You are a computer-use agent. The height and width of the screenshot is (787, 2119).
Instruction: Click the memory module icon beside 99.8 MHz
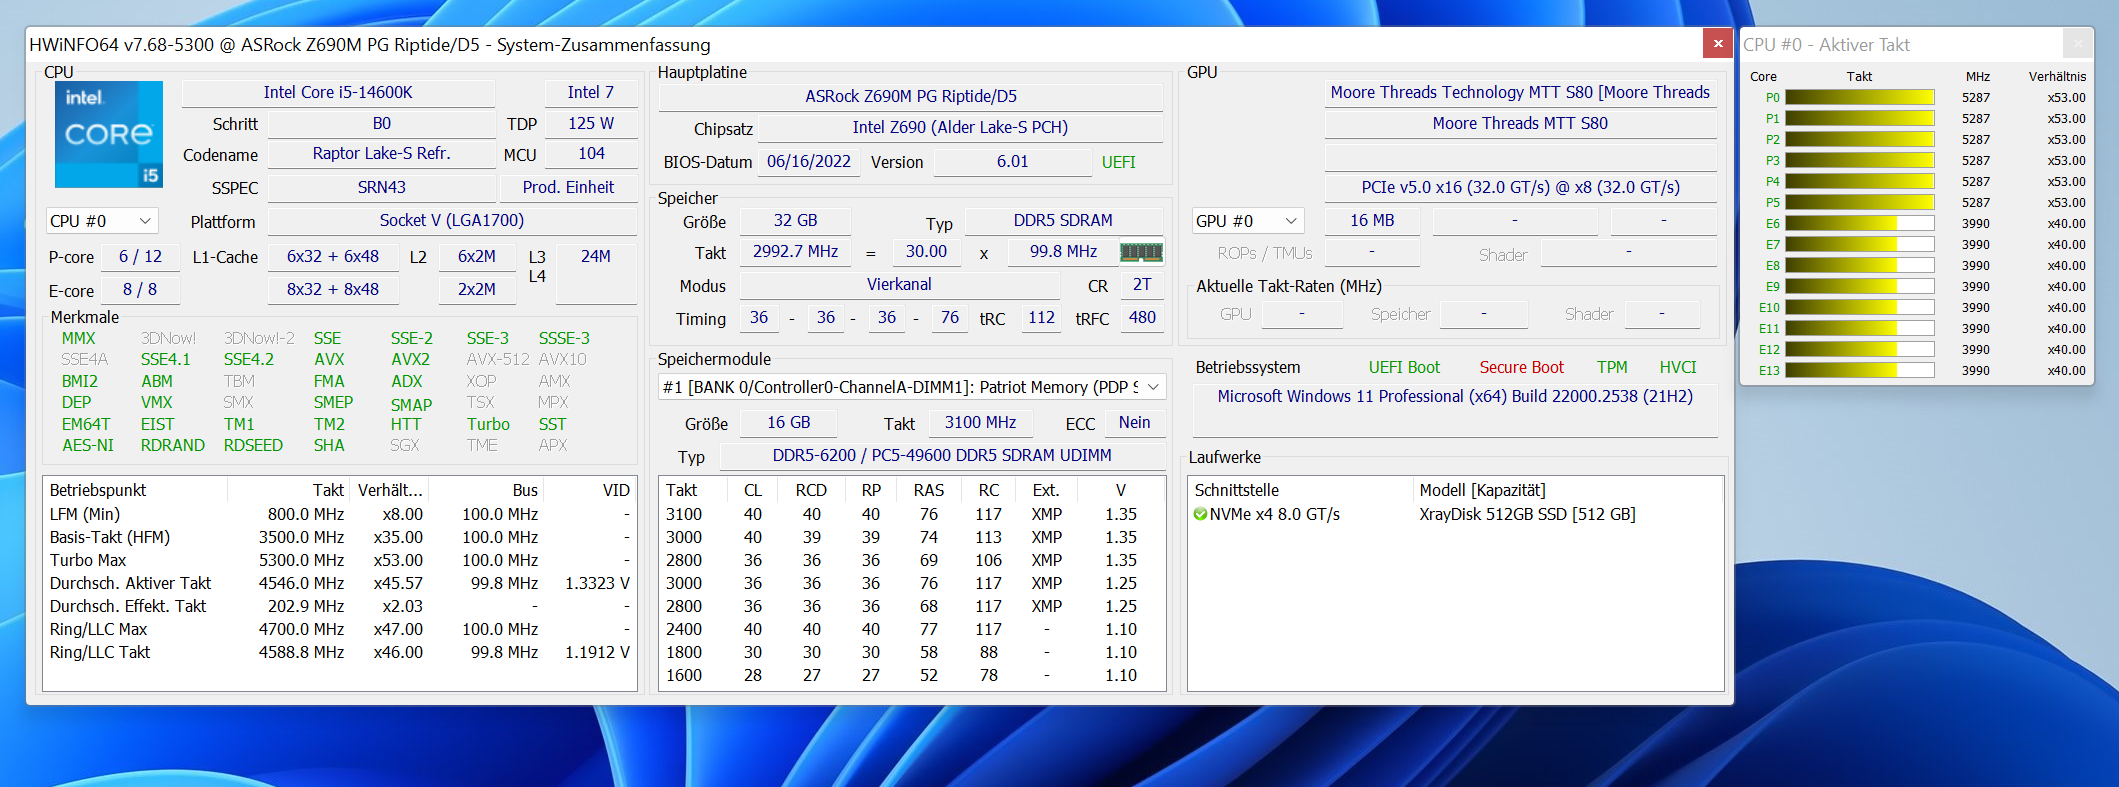pos(1141,252)
